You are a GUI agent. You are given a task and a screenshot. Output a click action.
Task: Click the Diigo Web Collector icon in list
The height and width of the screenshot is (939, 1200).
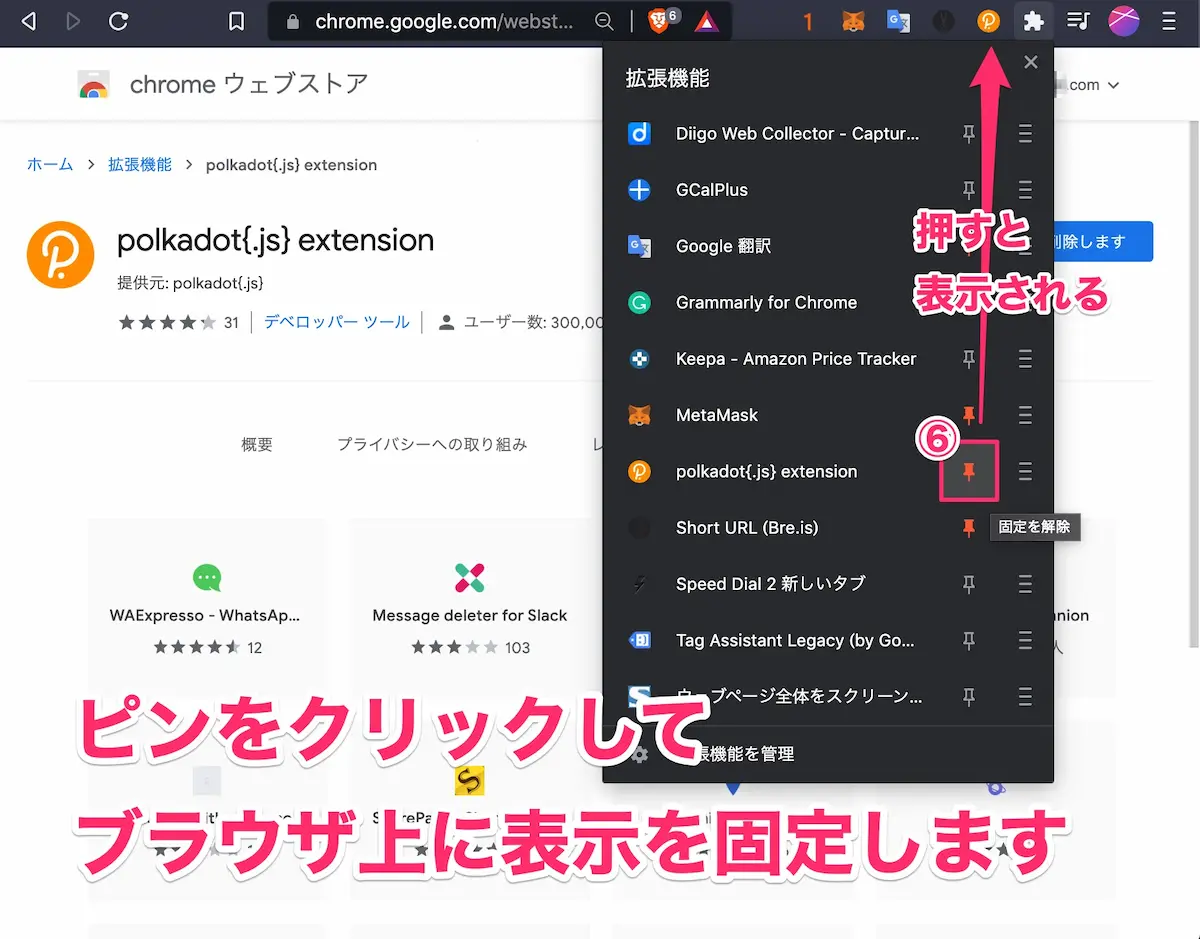tap(639, 133)
